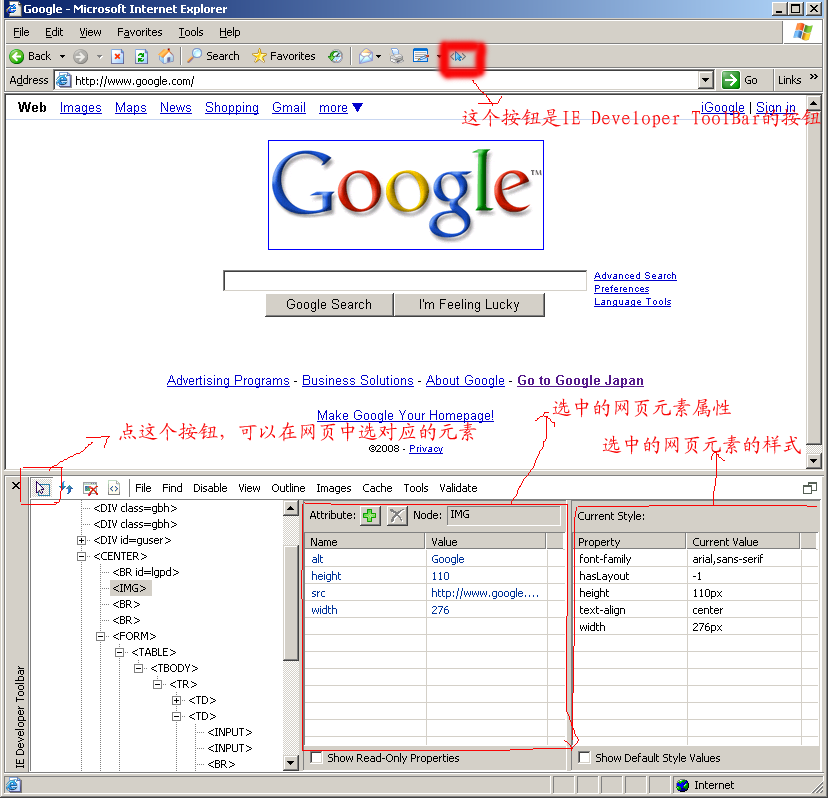Click the clear browser cache icon

[91, 488]
